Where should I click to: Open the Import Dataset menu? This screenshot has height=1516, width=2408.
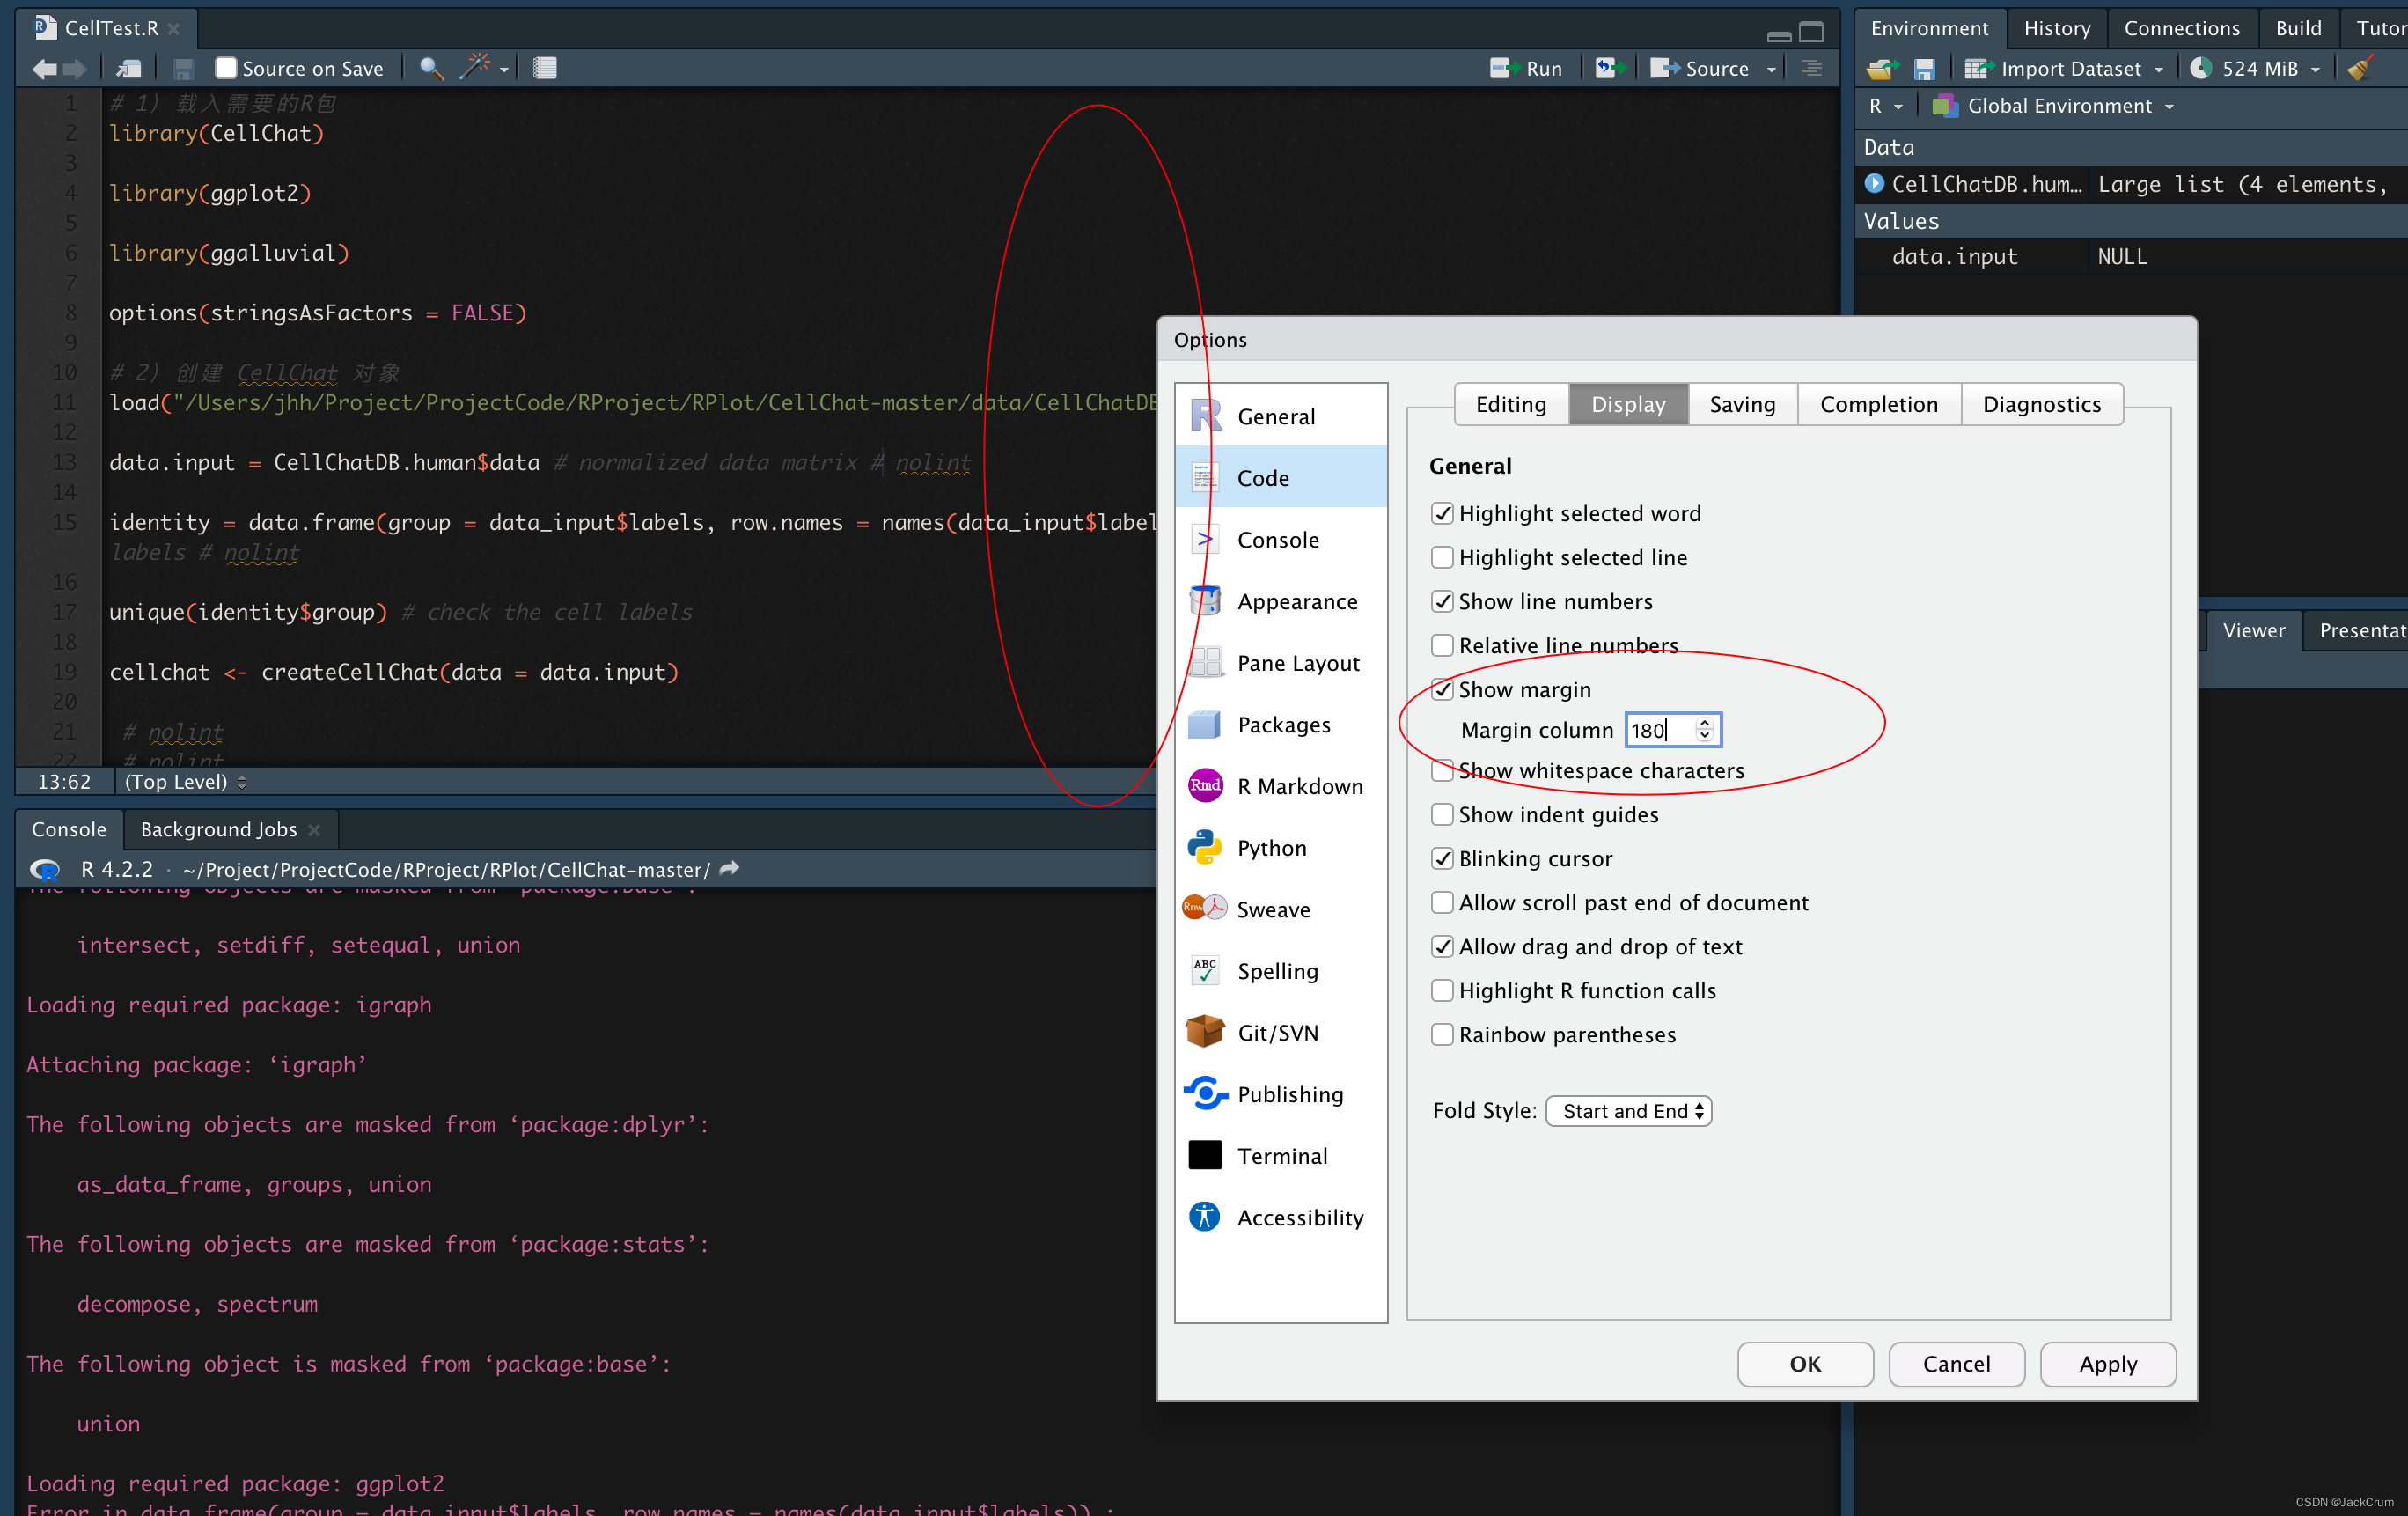[x=2070, y=68]
